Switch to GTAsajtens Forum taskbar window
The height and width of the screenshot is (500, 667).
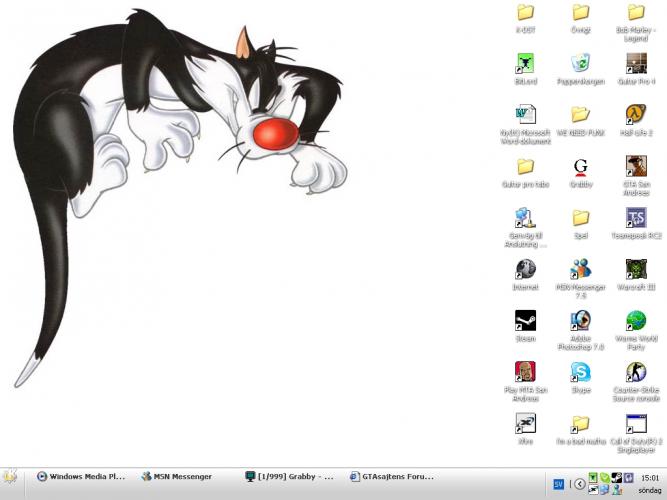click(394, 477)
